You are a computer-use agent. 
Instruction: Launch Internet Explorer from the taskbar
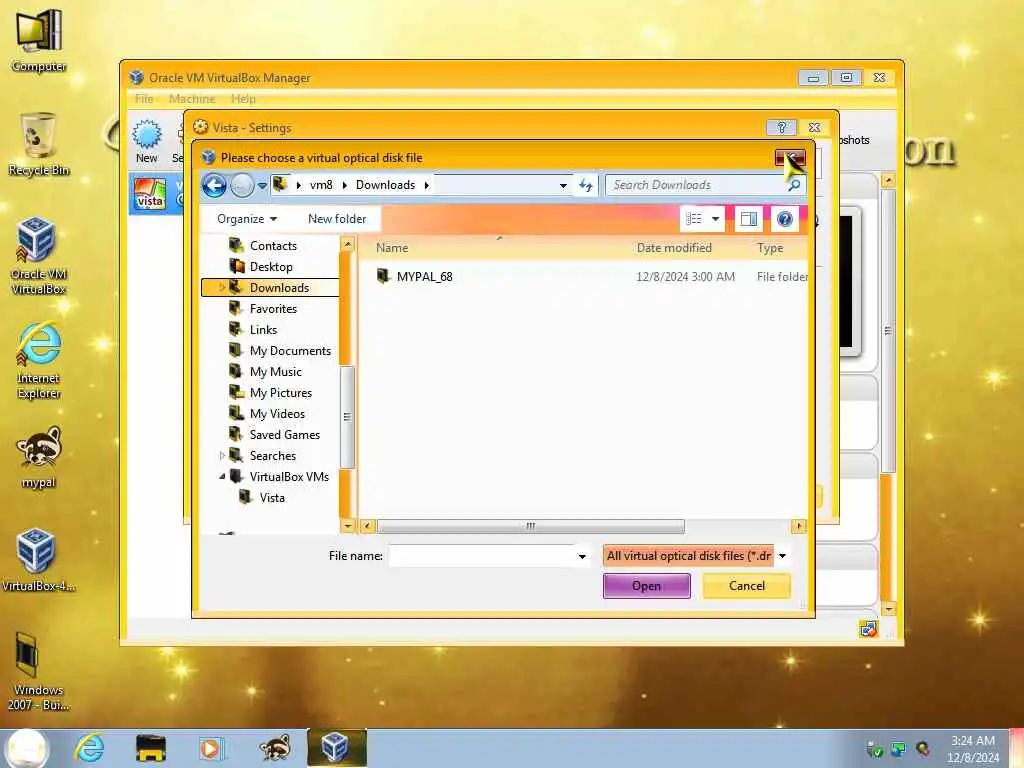tap(89, 748)
